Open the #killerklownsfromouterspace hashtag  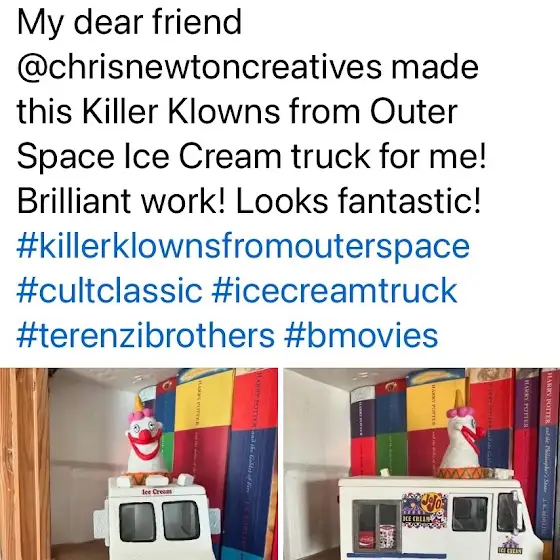coord(243,246)
